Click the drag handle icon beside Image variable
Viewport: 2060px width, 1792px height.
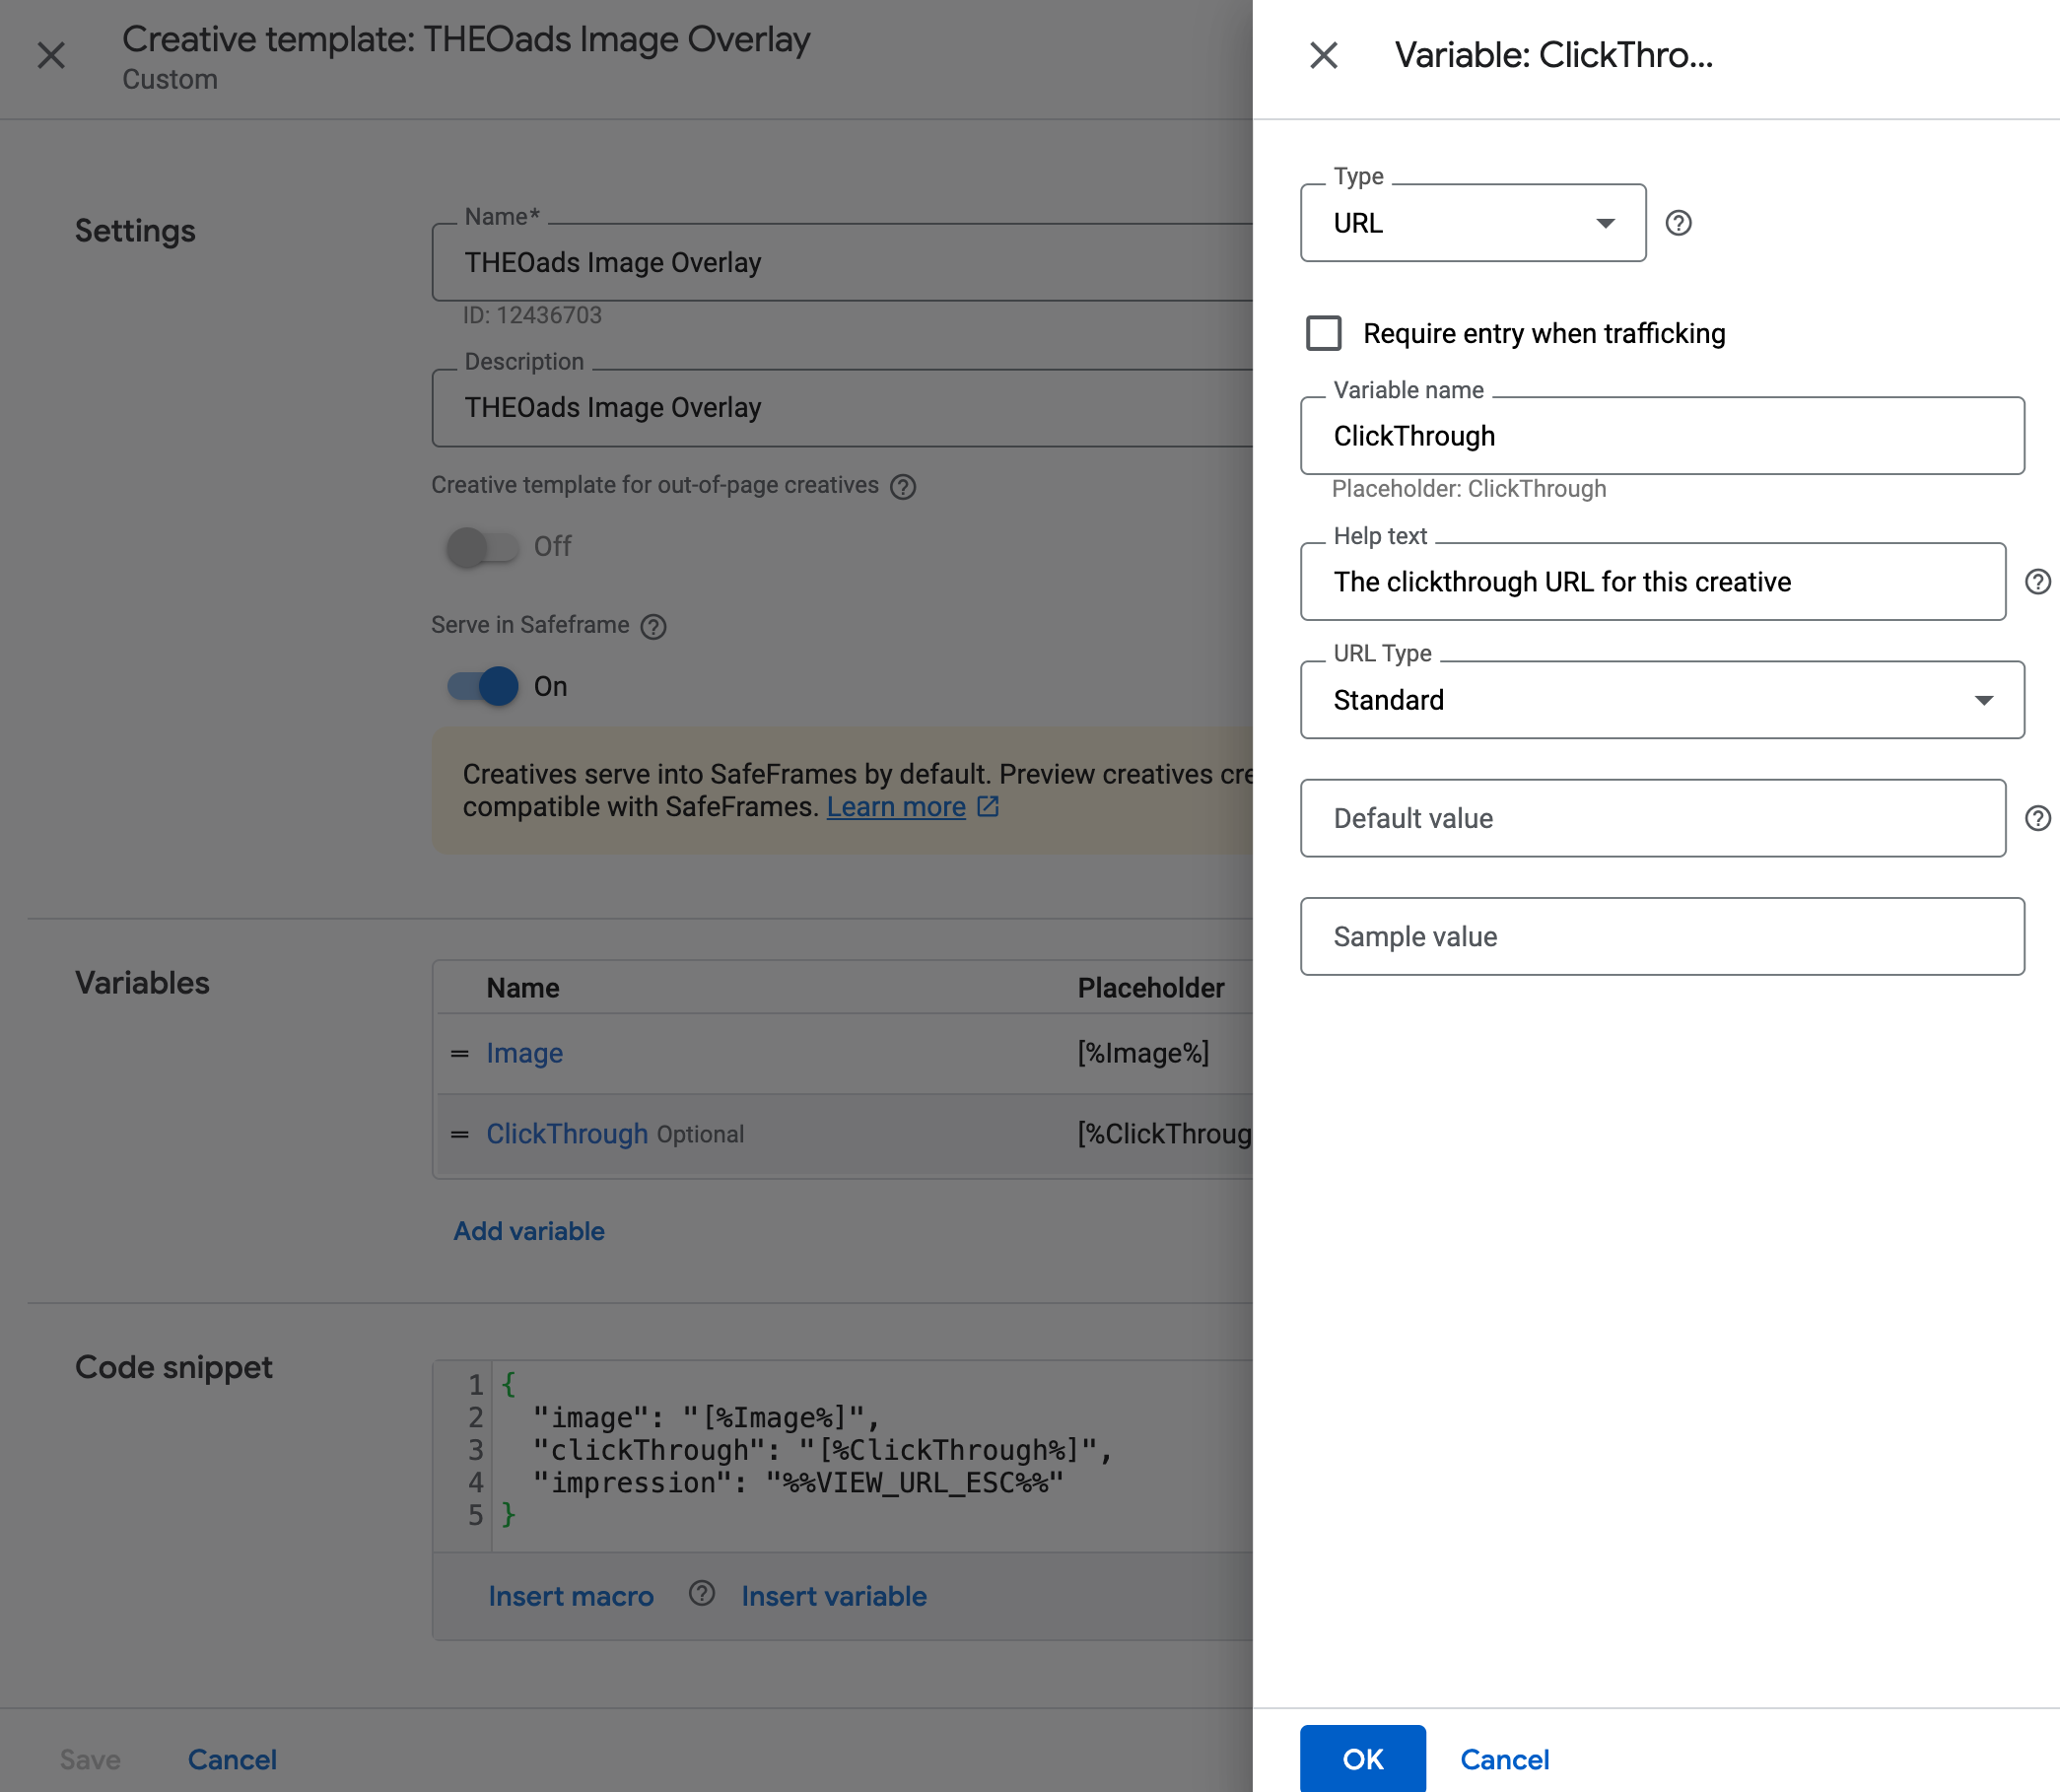(x=459, y=1053)
